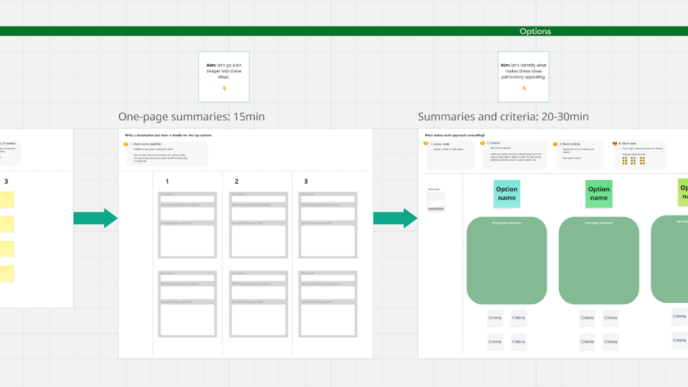The width and height of the screenshot is (688, 387).
Task: Select the upper template card under column 2
Action: click(258, 225)
